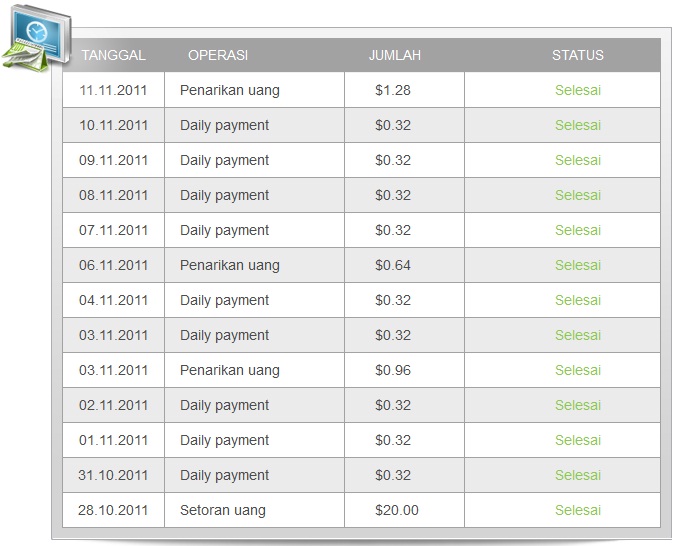Select the date 09.11.2011
Screen dimensions: 677x546
[113, 160]
